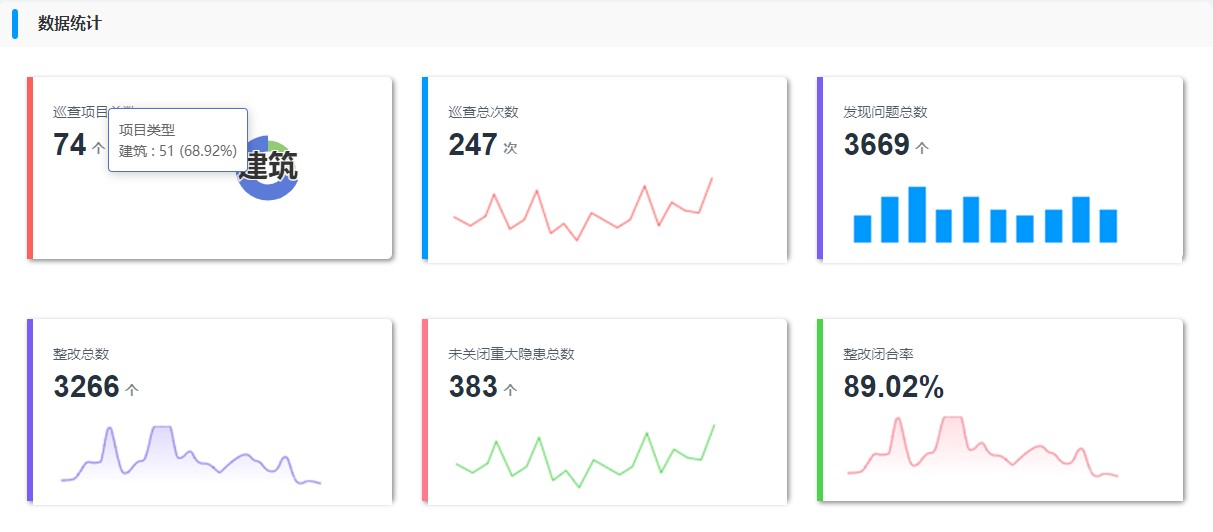
Task: Click the 3669 issues total number
Action: pyautogui.click(x=876, y=146)
